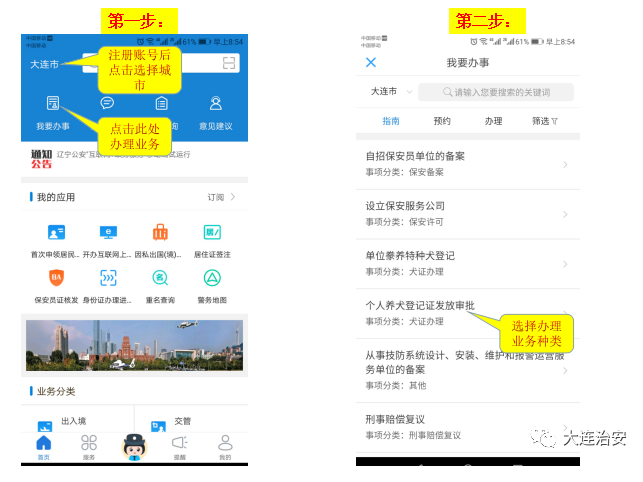Select 单位豢养特种犬登记 entry

(x=466, y=263)
